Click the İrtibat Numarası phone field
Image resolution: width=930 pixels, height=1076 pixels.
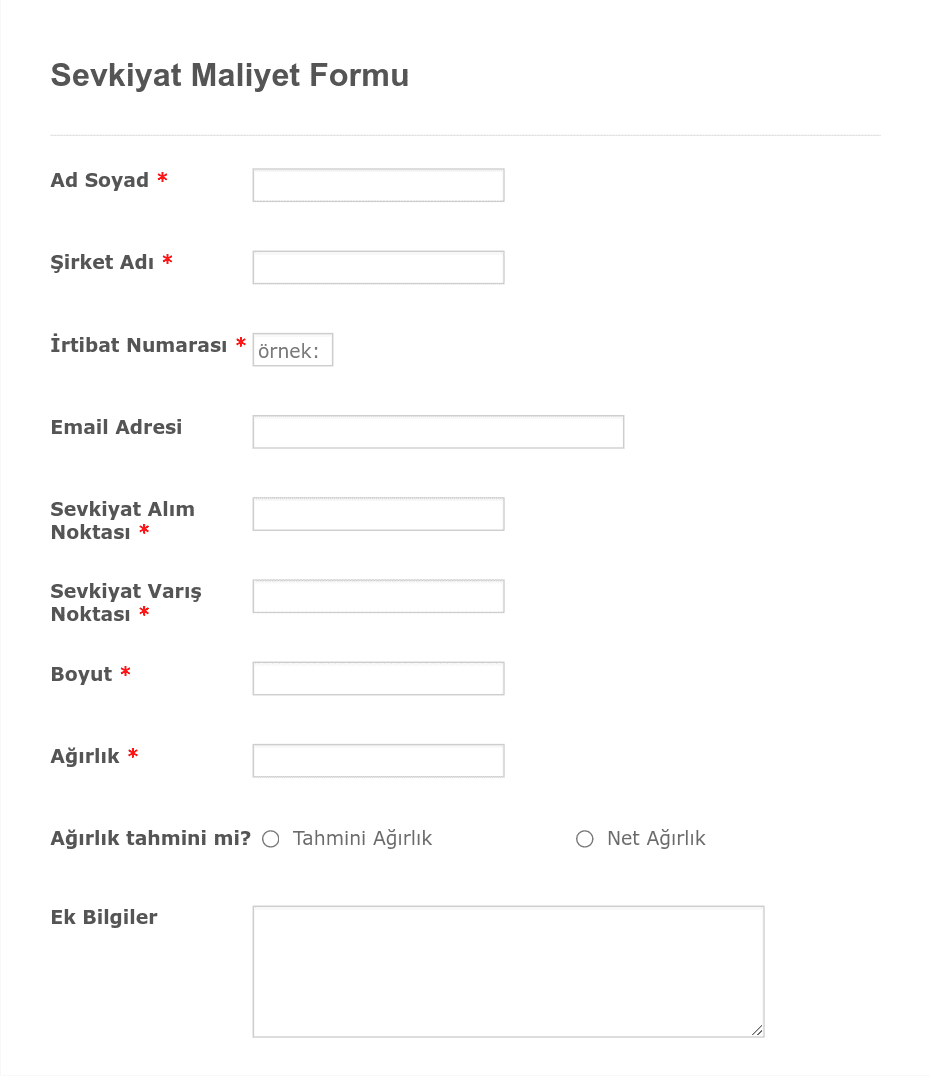292,350
